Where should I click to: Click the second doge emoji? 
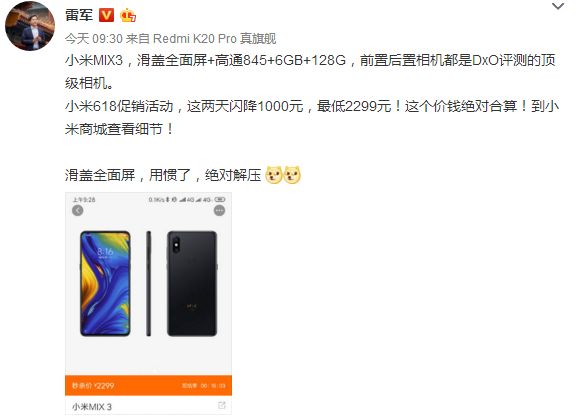[292, 175]
